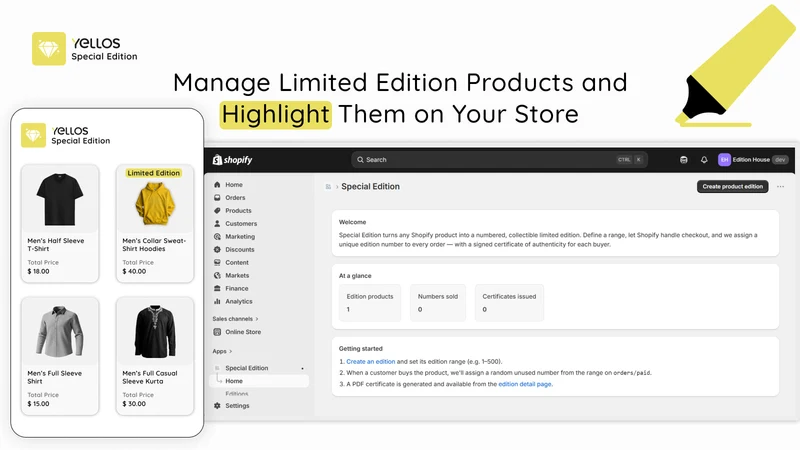Click the Products tag icon

(x=217, y=210)
